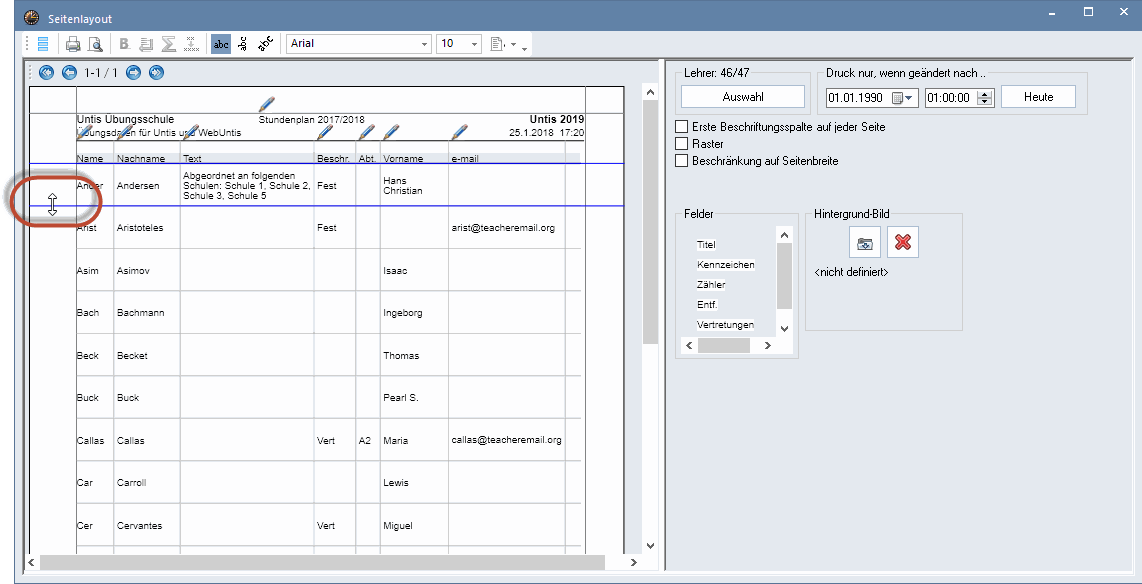The image size is (1142, 584).
Task: Open font size 10 dropdown
Action: [x=474, y=44]
